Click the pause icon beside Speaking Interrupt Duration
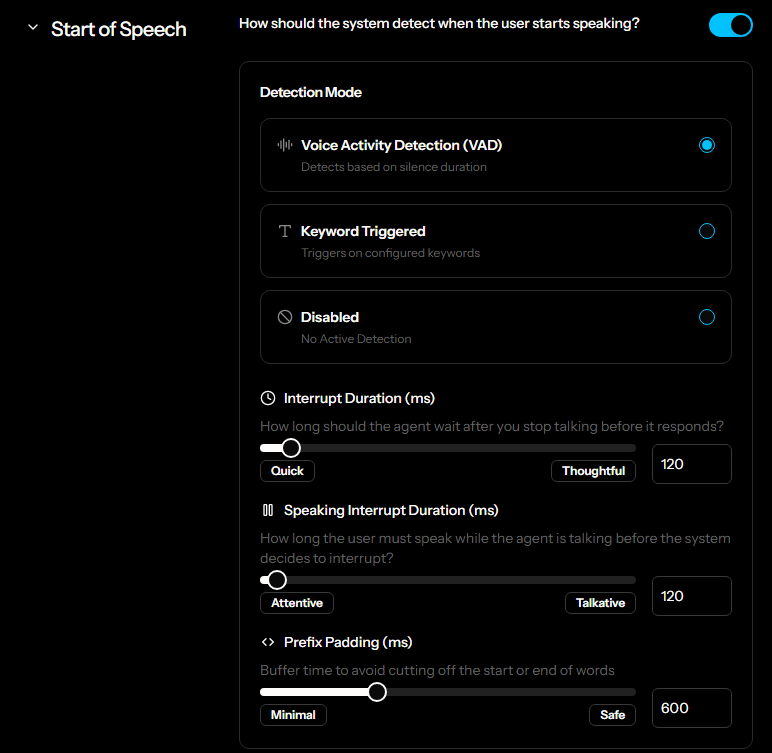Image resolution: width=772 pixels, height=753 pixels. coord(268,510)
